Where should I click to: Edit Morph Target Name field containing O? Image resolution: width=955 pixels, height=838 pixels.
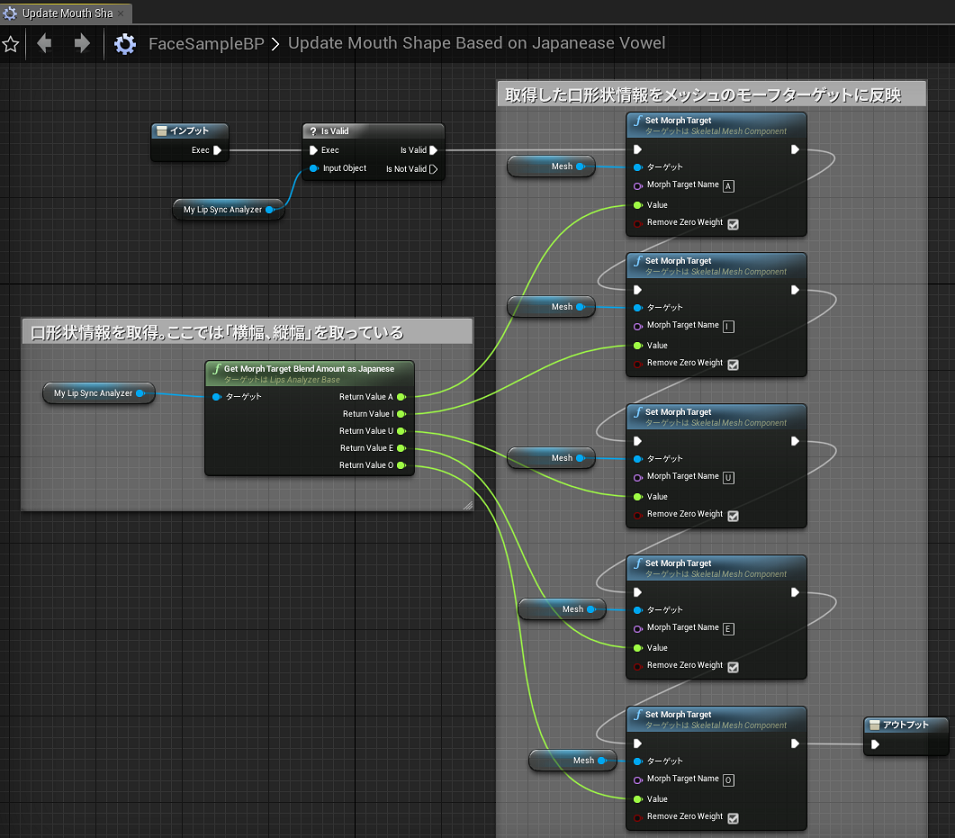click(728, 780)
